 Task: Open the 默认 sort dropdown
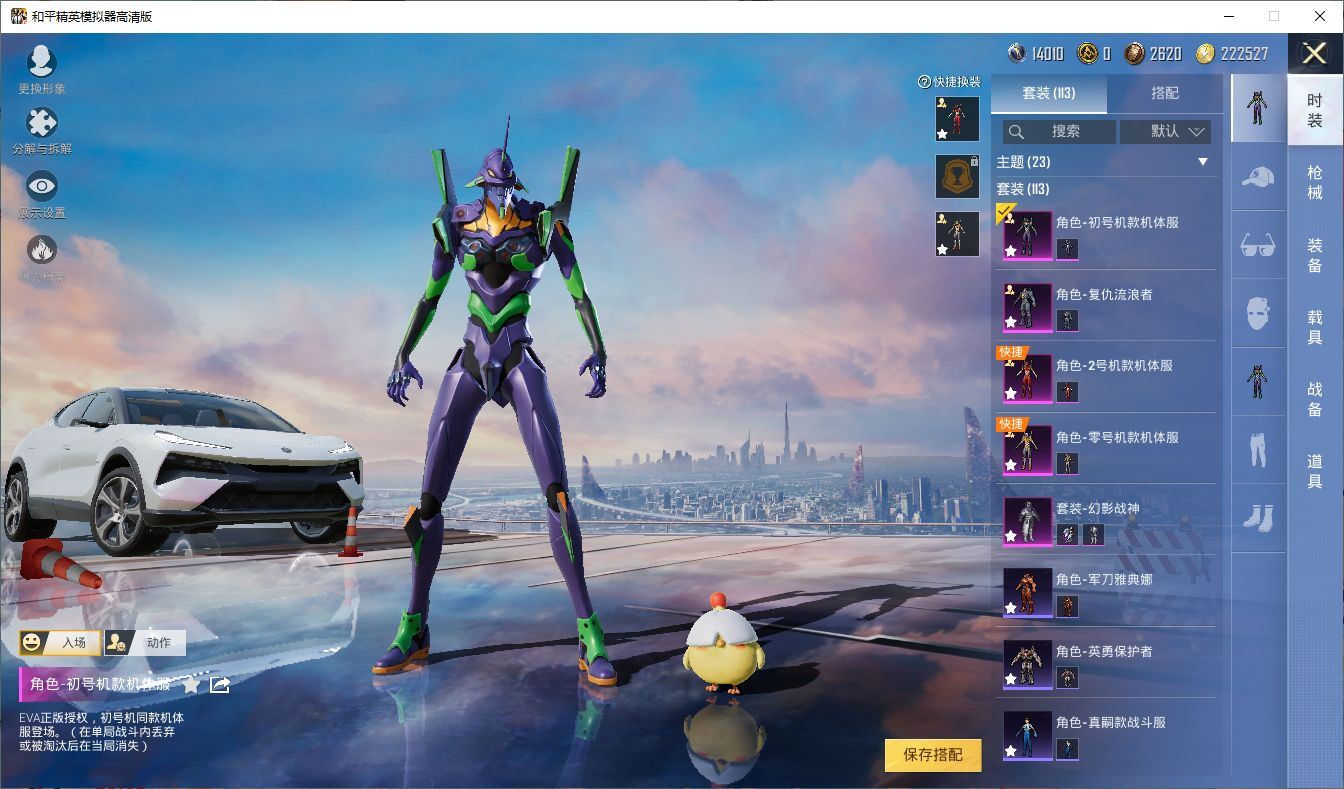point(1165,131)
